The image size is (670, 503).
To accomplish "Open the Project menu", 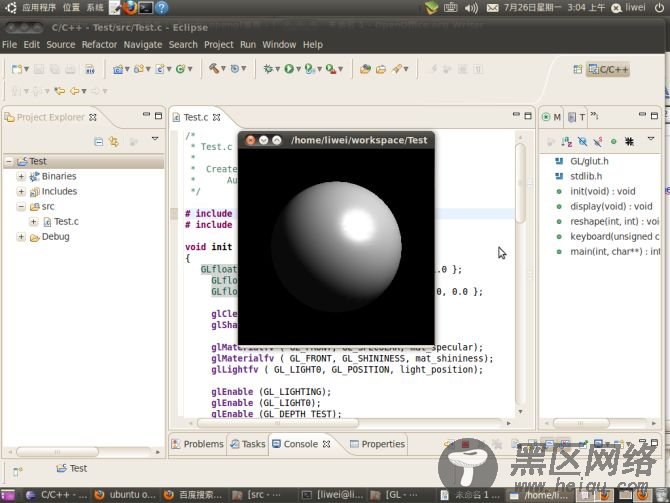I will (x=219, y=44).
